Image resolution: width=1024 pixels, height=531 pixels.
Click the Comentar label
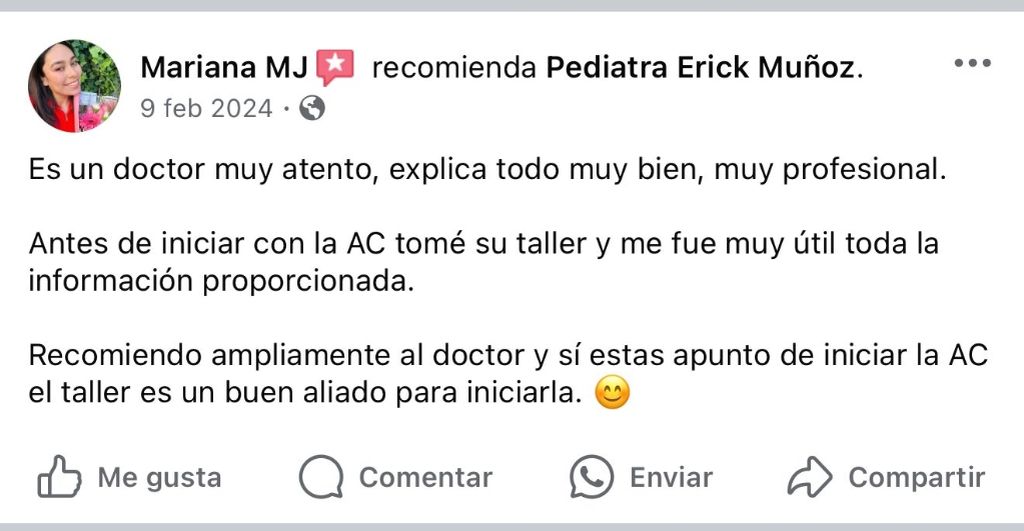pos(426,478)
